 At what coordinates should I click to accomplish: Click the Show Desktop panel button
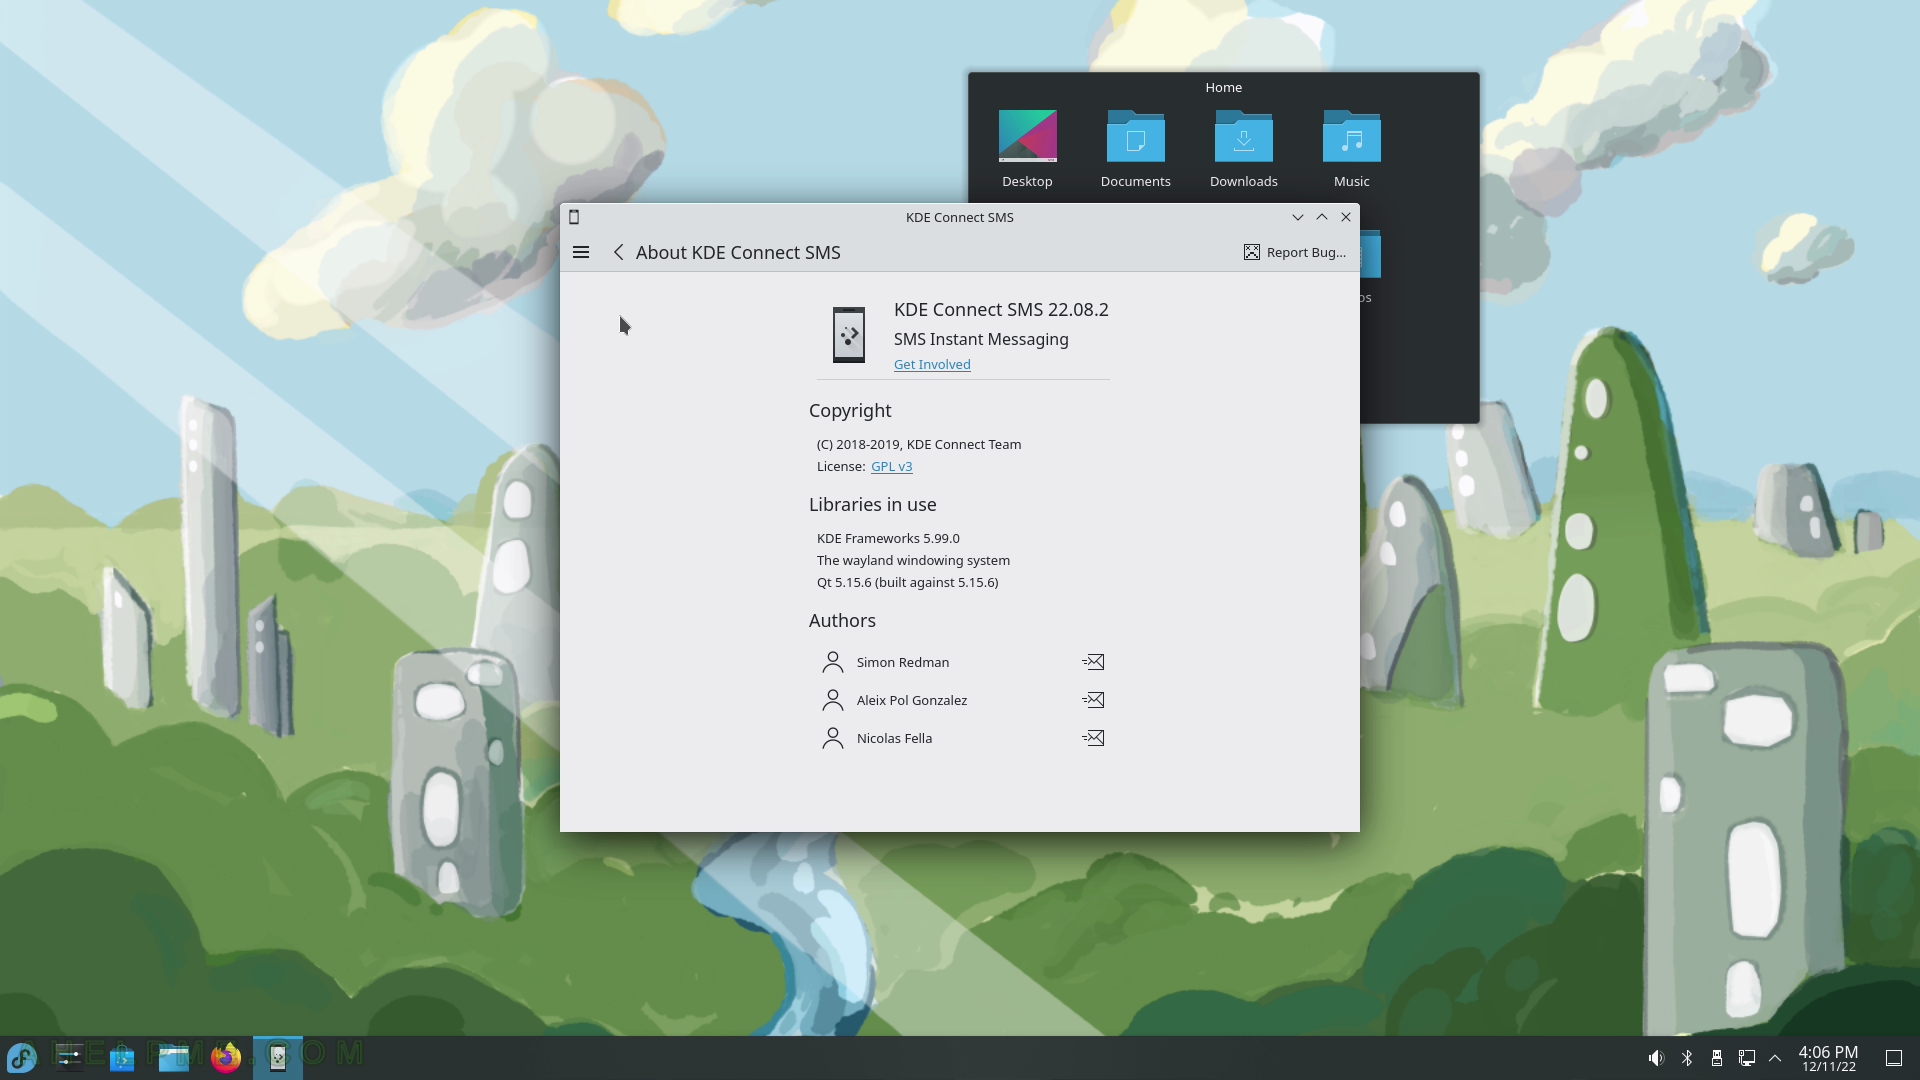click(1894, 1058)
